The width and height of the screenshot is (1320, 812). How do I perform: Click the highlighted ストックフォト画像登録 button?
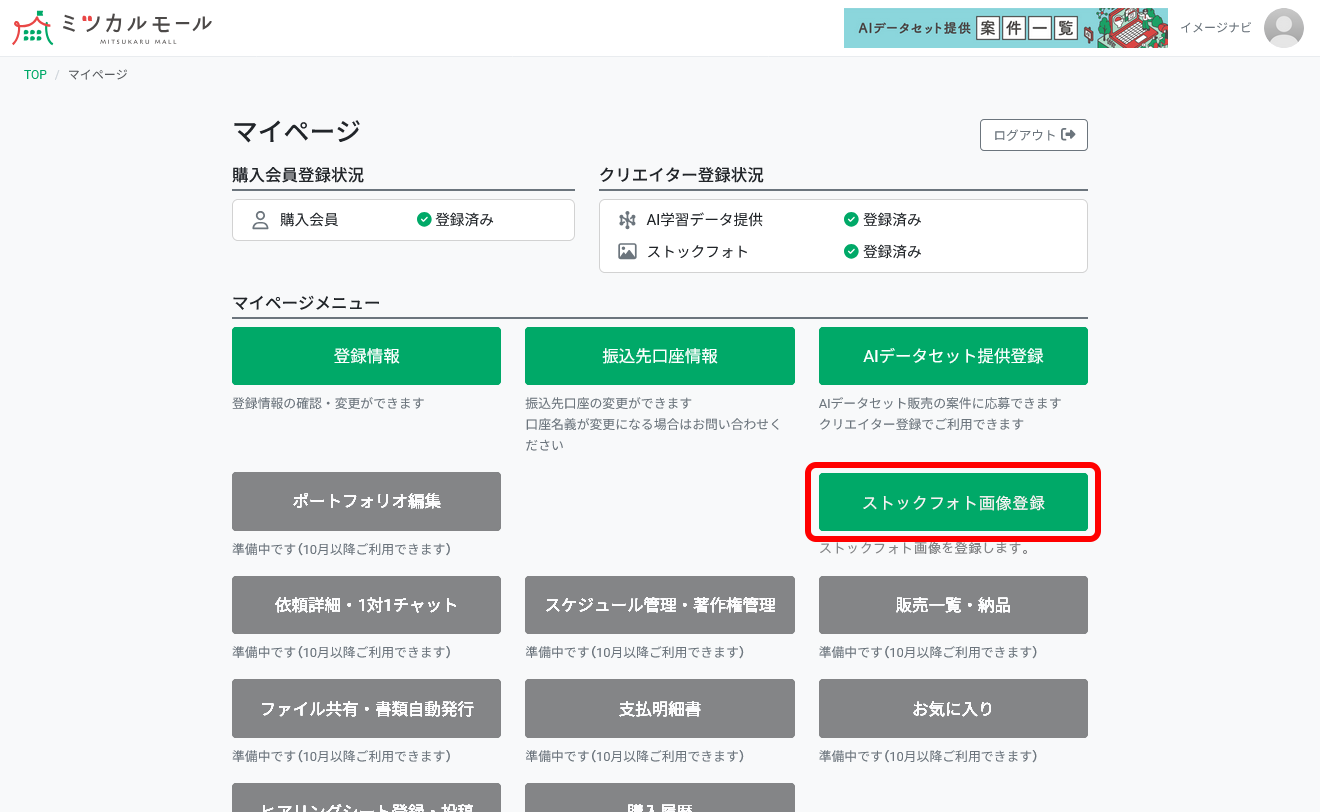pos(953,503)
